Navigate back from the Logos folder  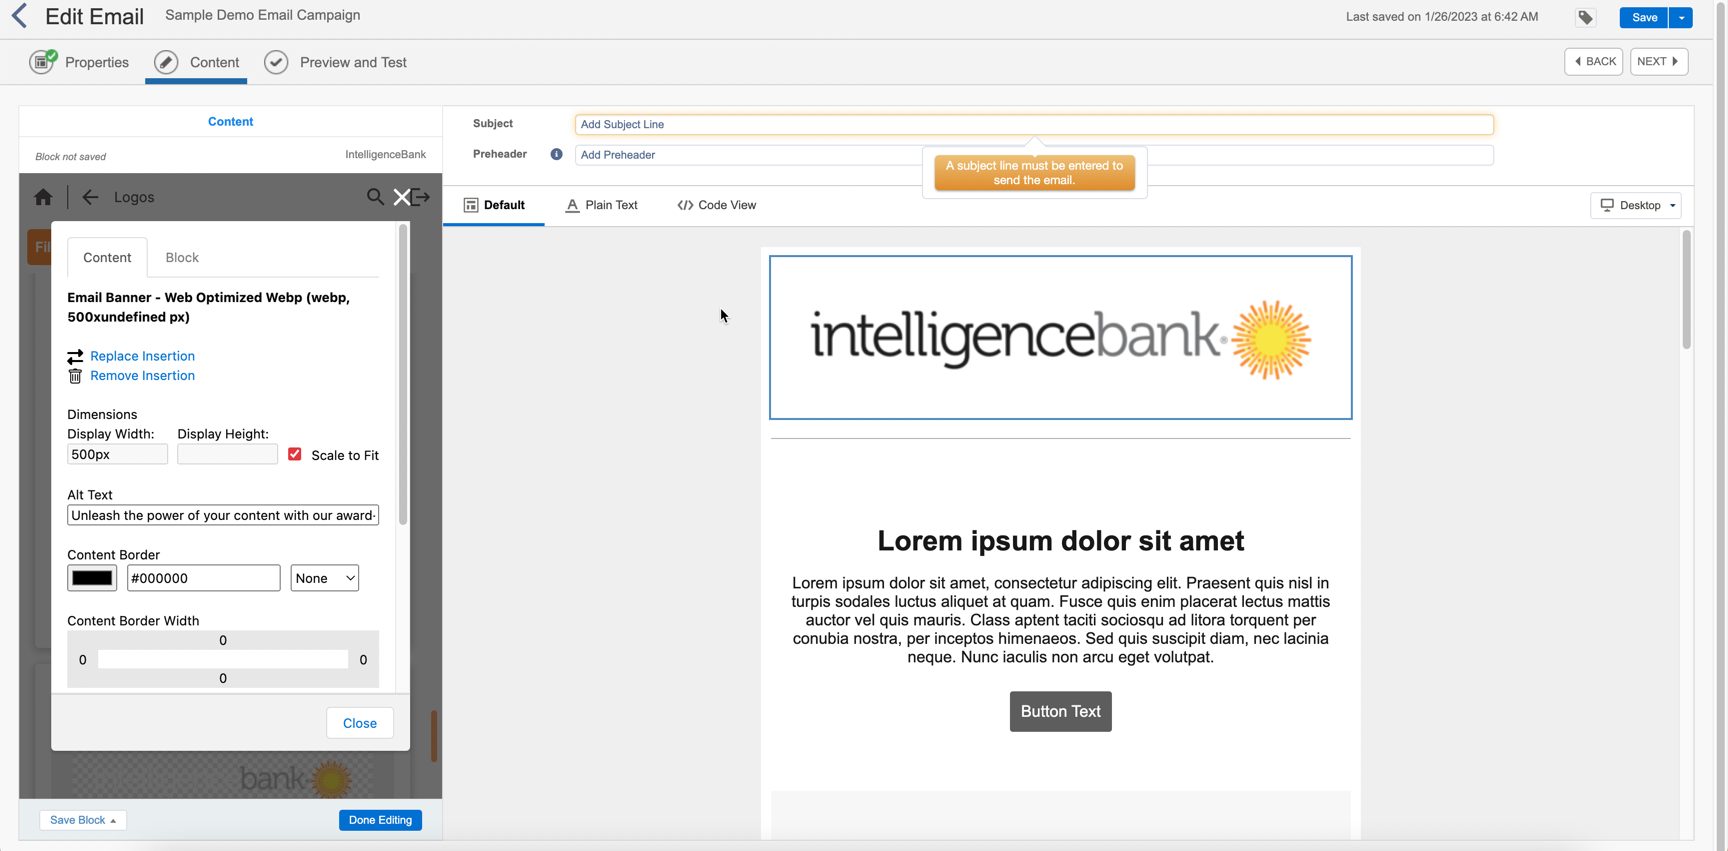[90, 197]
